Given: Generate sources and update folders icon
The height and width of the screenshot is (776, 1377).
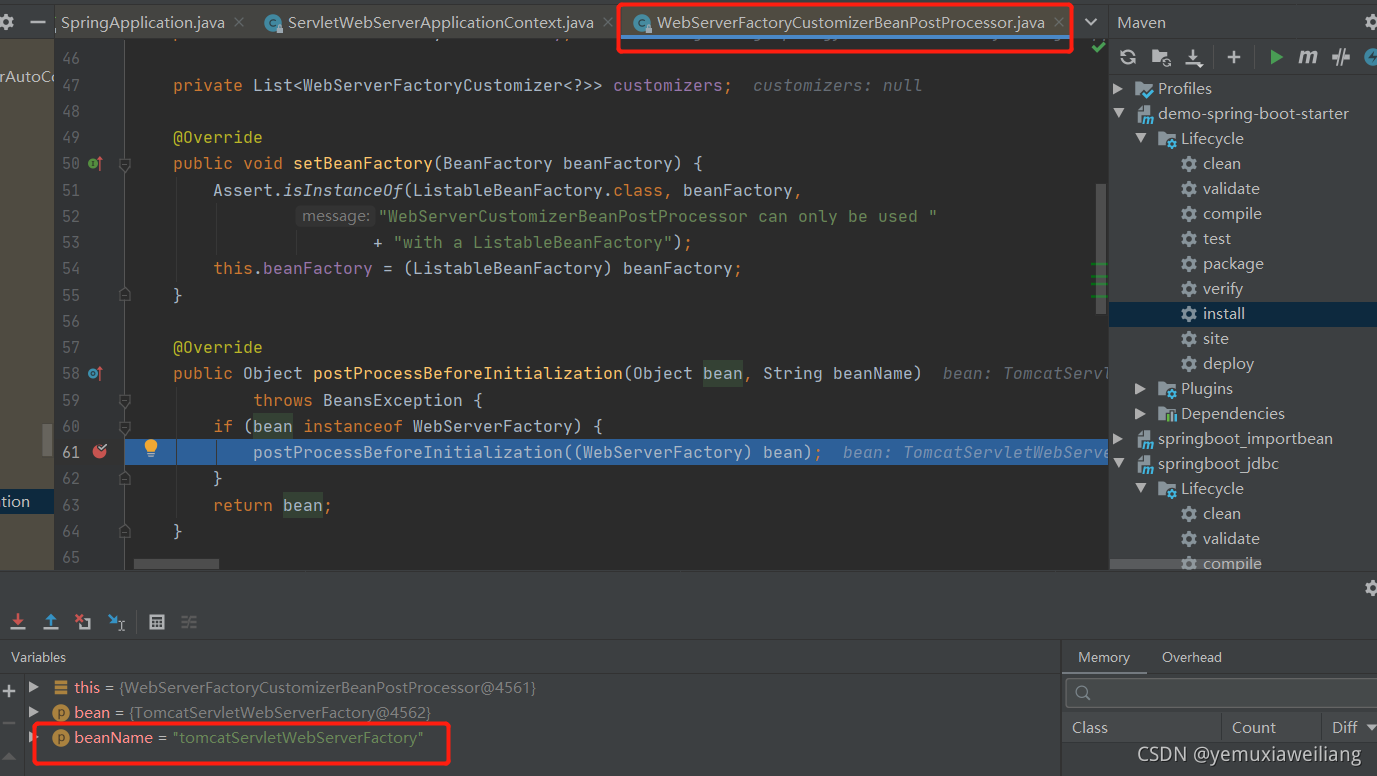Looking at the screenshot, I should pos(1161,57).
